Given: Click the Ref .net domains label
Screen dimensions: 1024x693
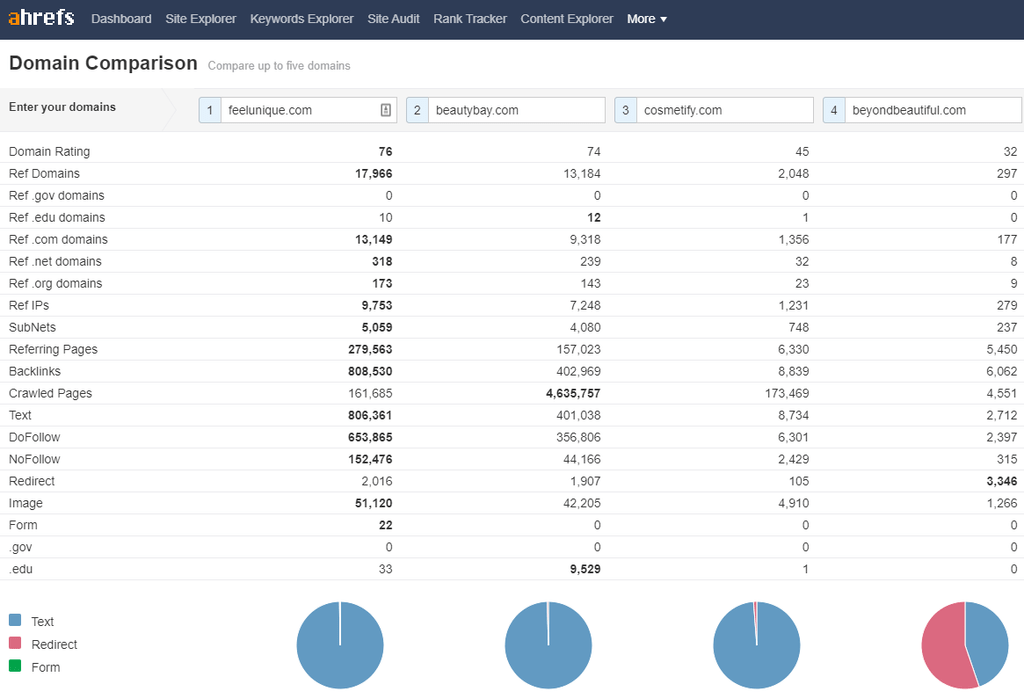Looking at the screenshot, I should (56, 261).
